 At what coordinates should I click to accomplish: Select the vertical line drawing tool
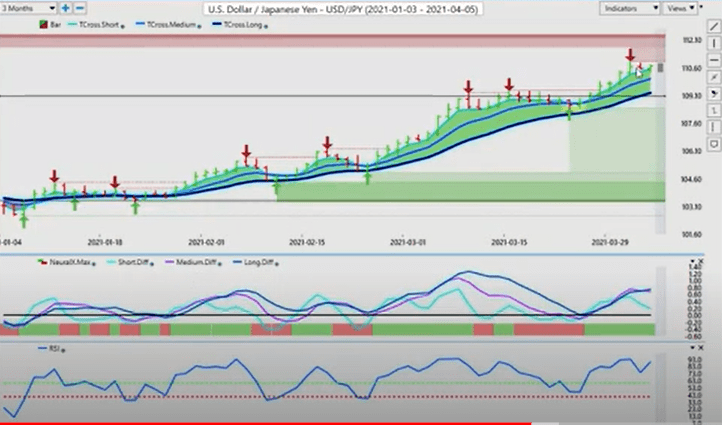coord(714,43)
